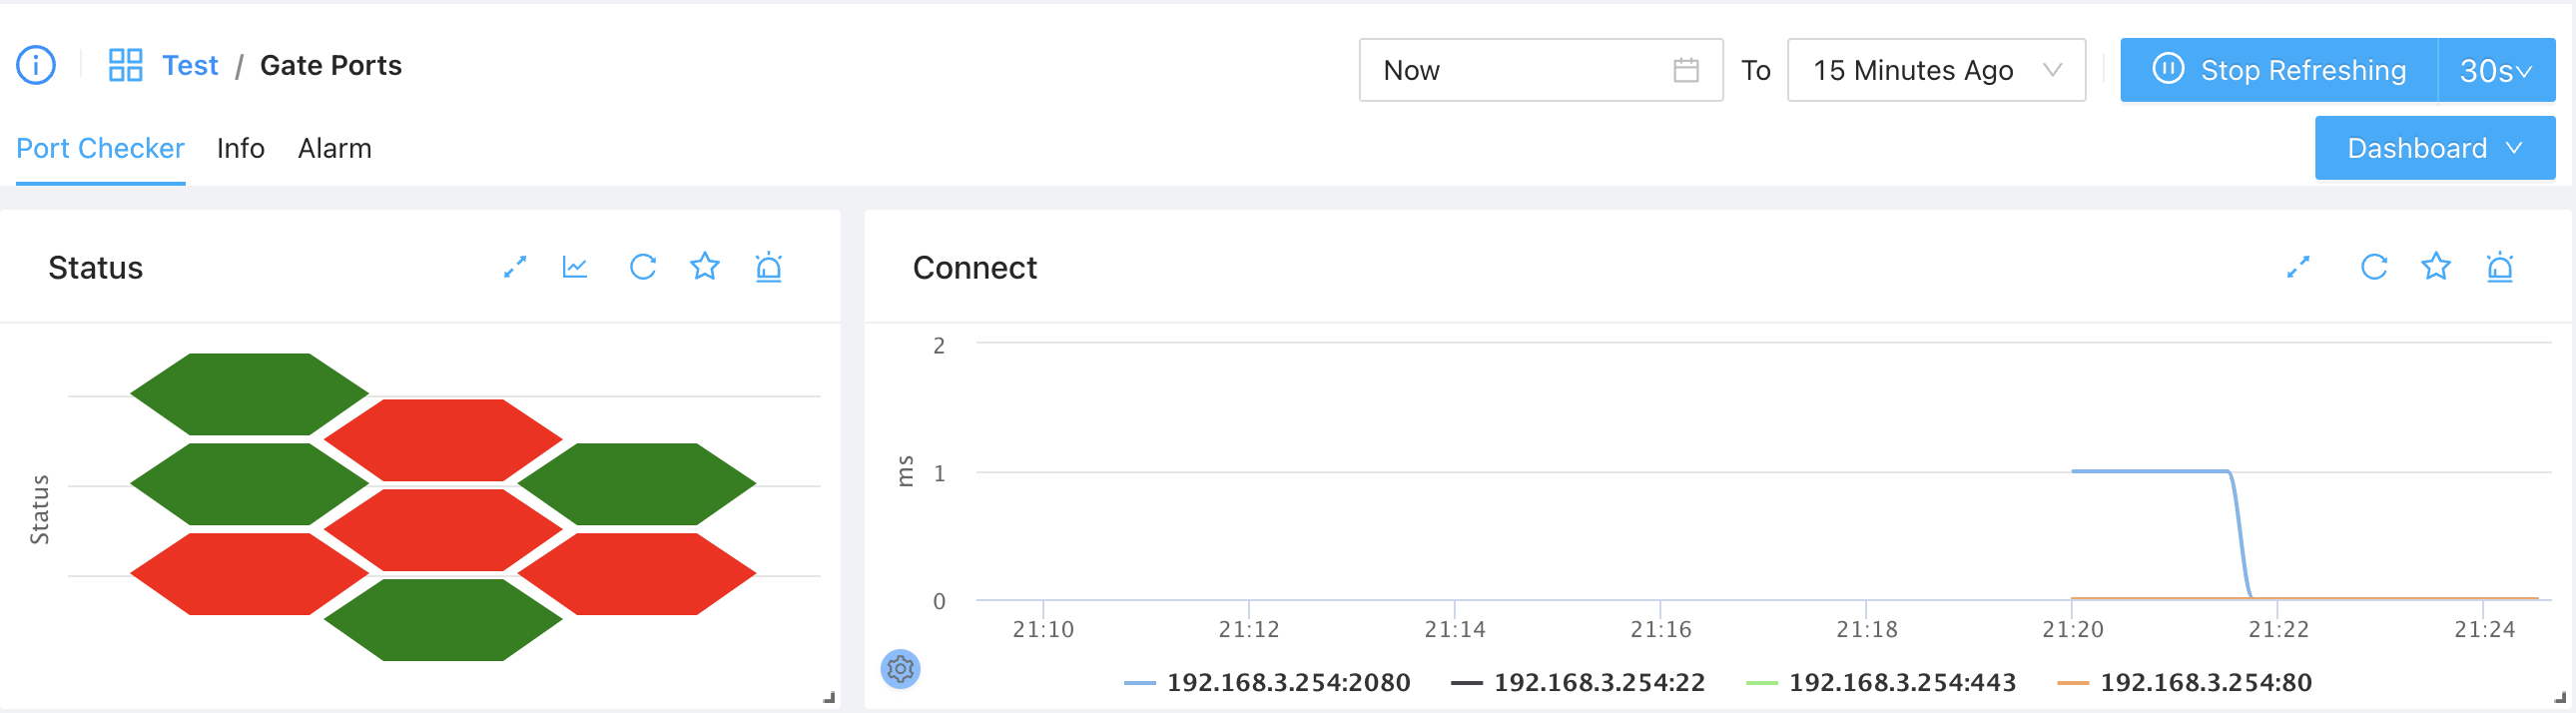Refresh the Status panel
The height and width of the screenshot is (713, 2576).
tap(642, 267)
